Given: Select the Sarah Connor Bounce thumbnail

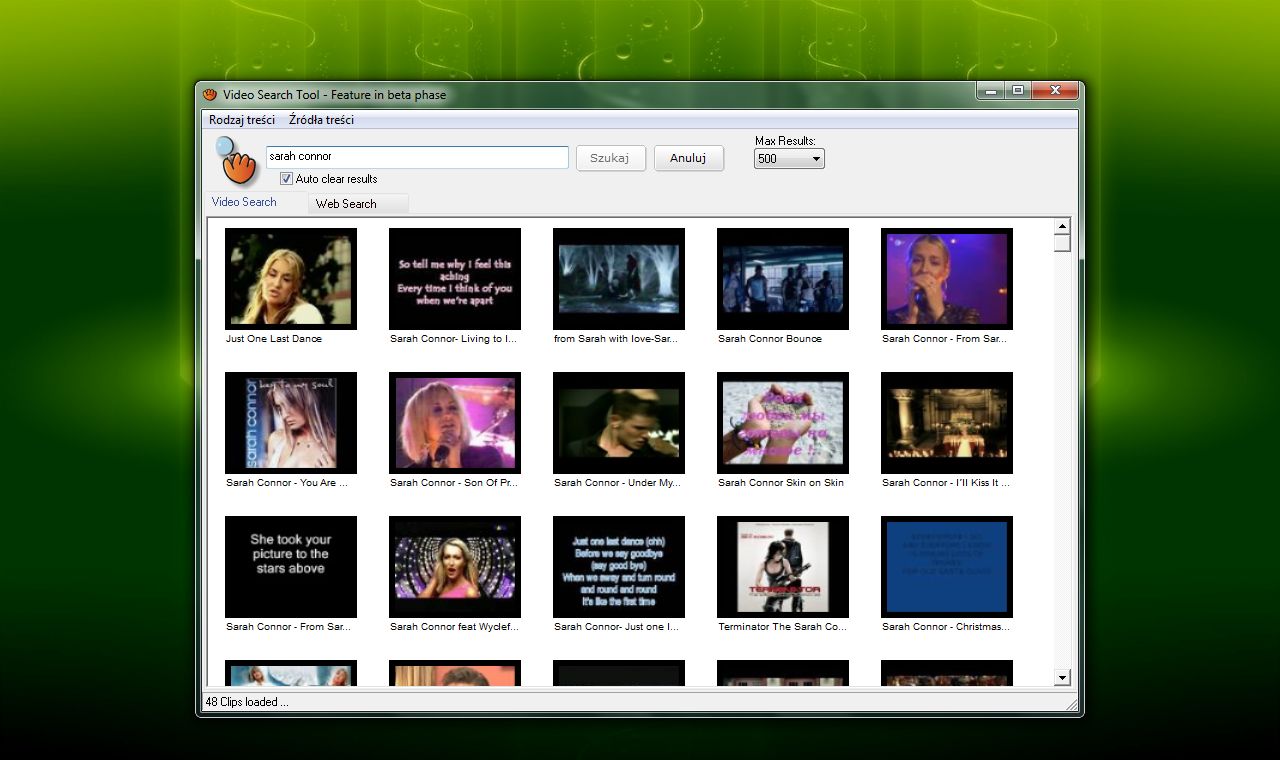Looking at the screenshot, I should [x=783, y=279].
